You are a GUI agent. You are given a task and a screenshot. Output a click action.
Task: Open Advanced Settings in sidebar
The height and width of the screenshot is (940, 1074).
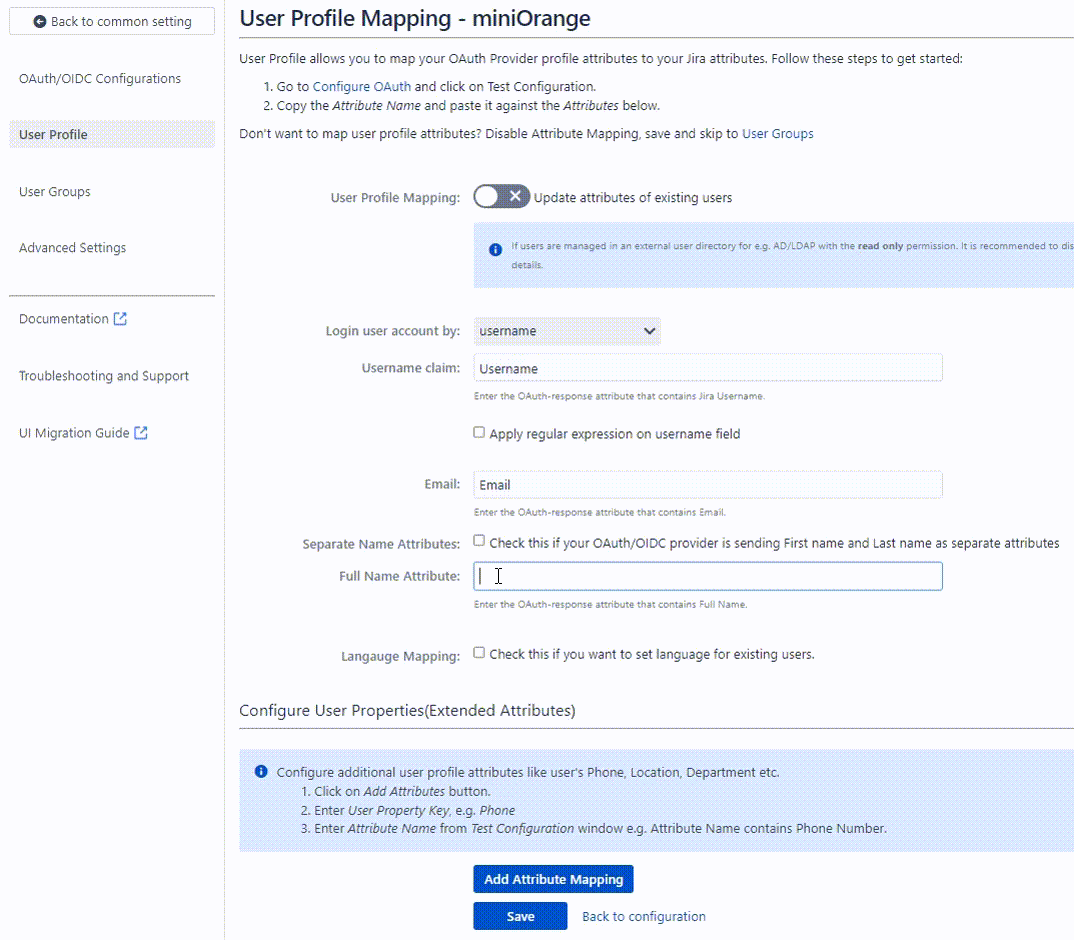tap(73, 248)
